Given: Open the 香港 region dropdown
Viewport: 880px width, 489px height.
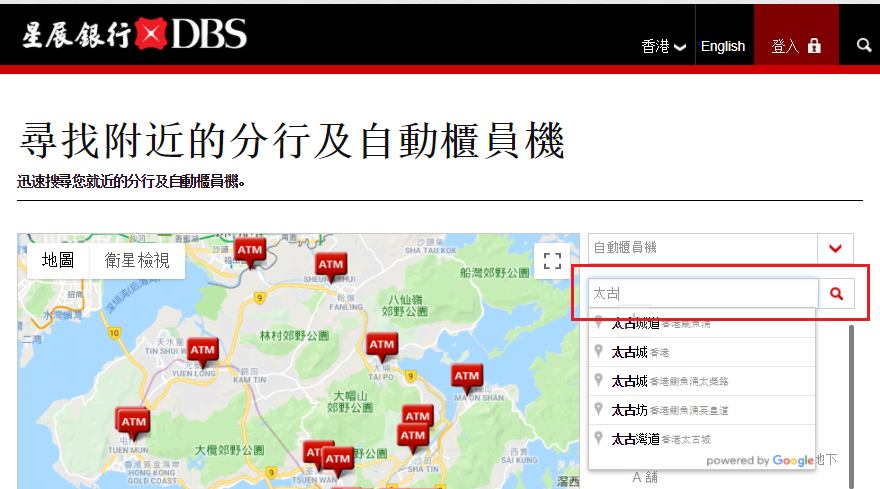Looking at the screenshot, I should pyautogui.click(x=663, y=46).
